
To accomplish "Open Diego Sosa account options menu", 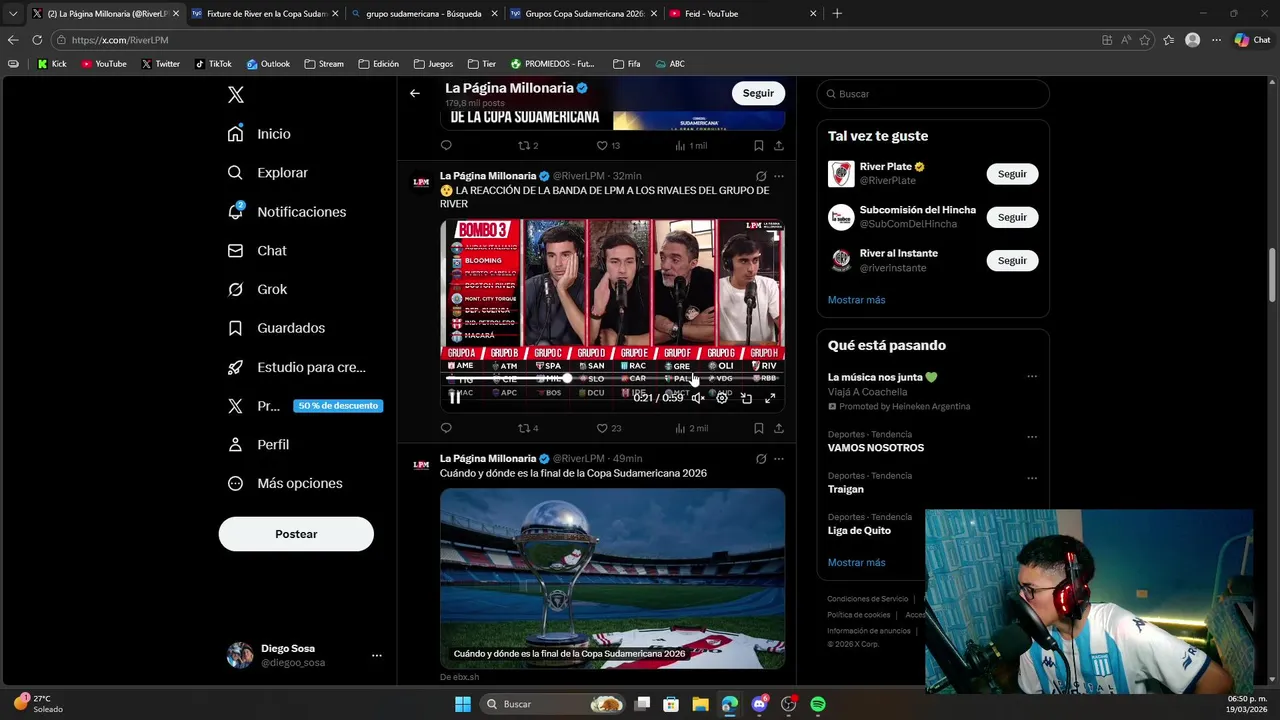I will [377, 655].
